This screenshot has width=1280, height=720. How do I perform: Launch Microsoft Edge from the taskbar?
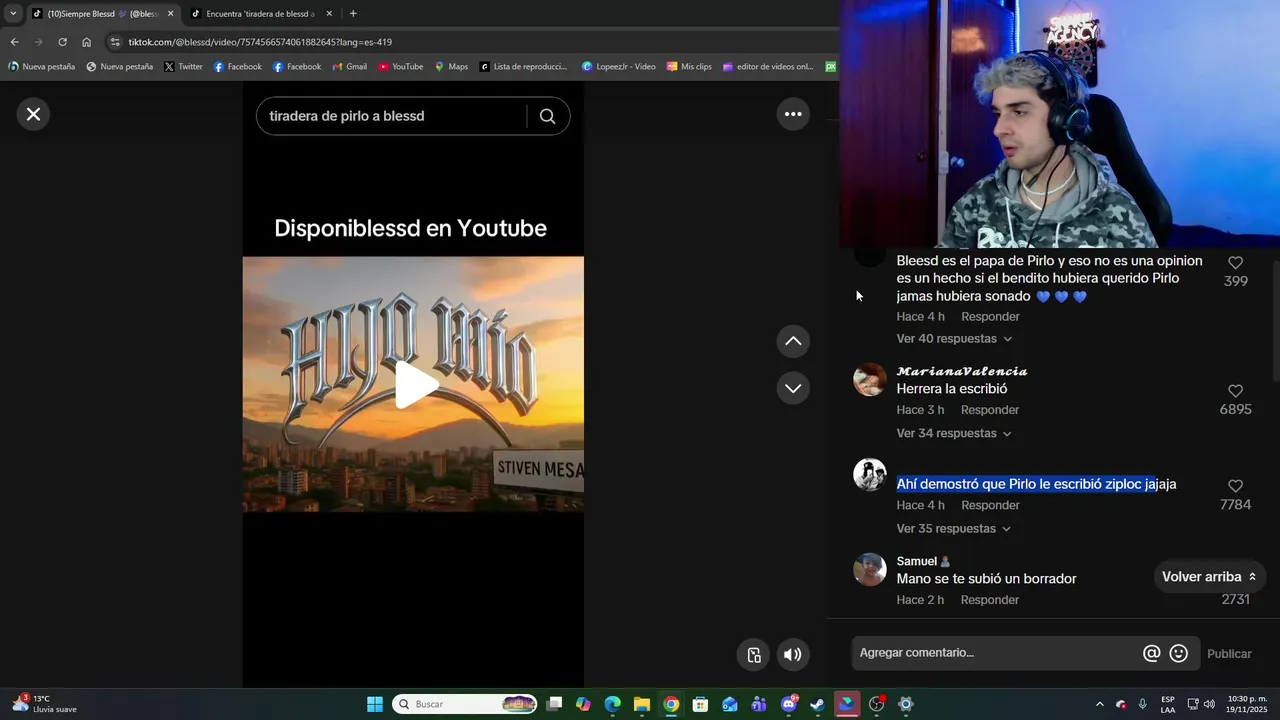(613, 704)
